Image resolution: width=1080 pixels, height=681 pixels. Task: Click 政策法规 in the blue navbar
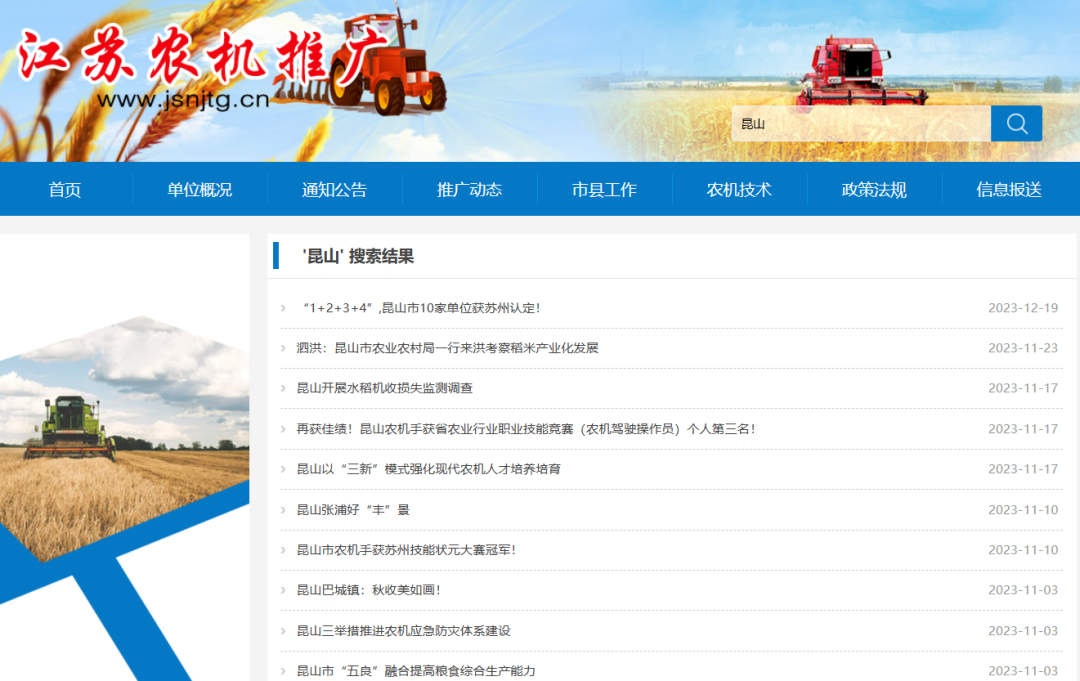click(874, 190)
